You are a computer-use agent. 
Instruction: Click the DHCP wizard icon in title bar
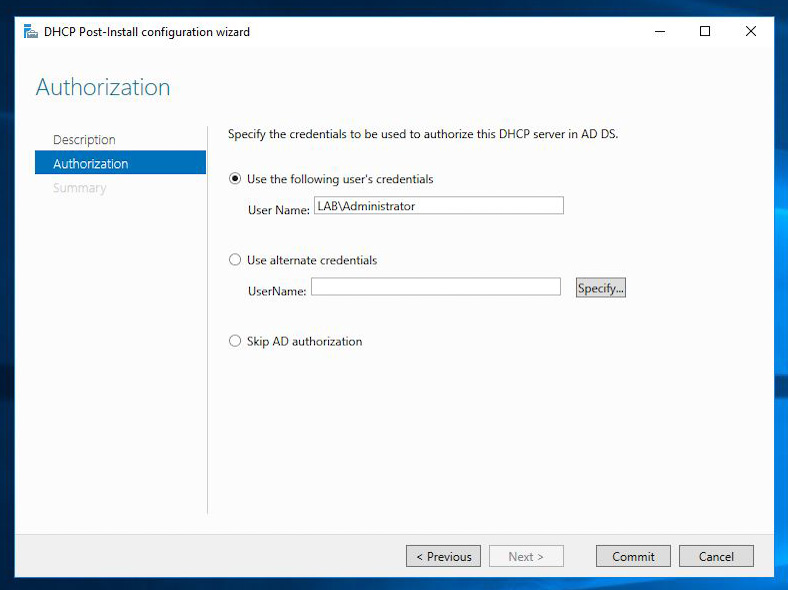pyautogui.click(x=31, y=32)
